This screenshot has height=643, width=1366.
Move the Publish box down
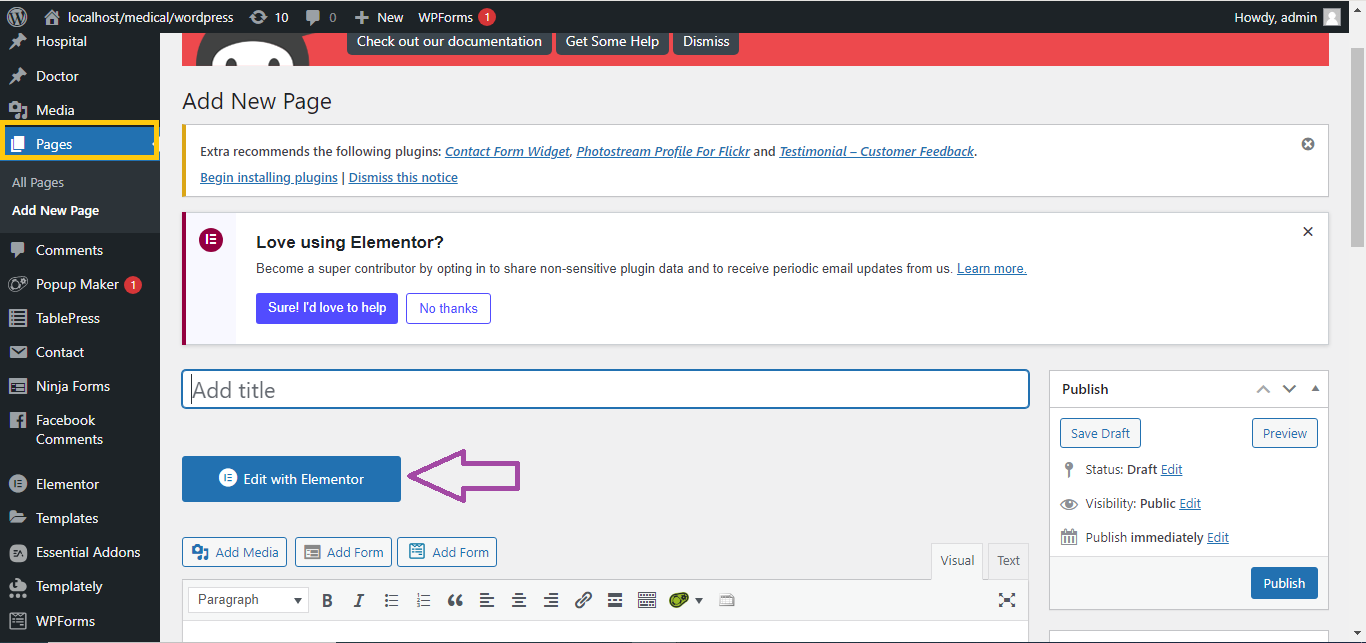tap(1289, 389)
